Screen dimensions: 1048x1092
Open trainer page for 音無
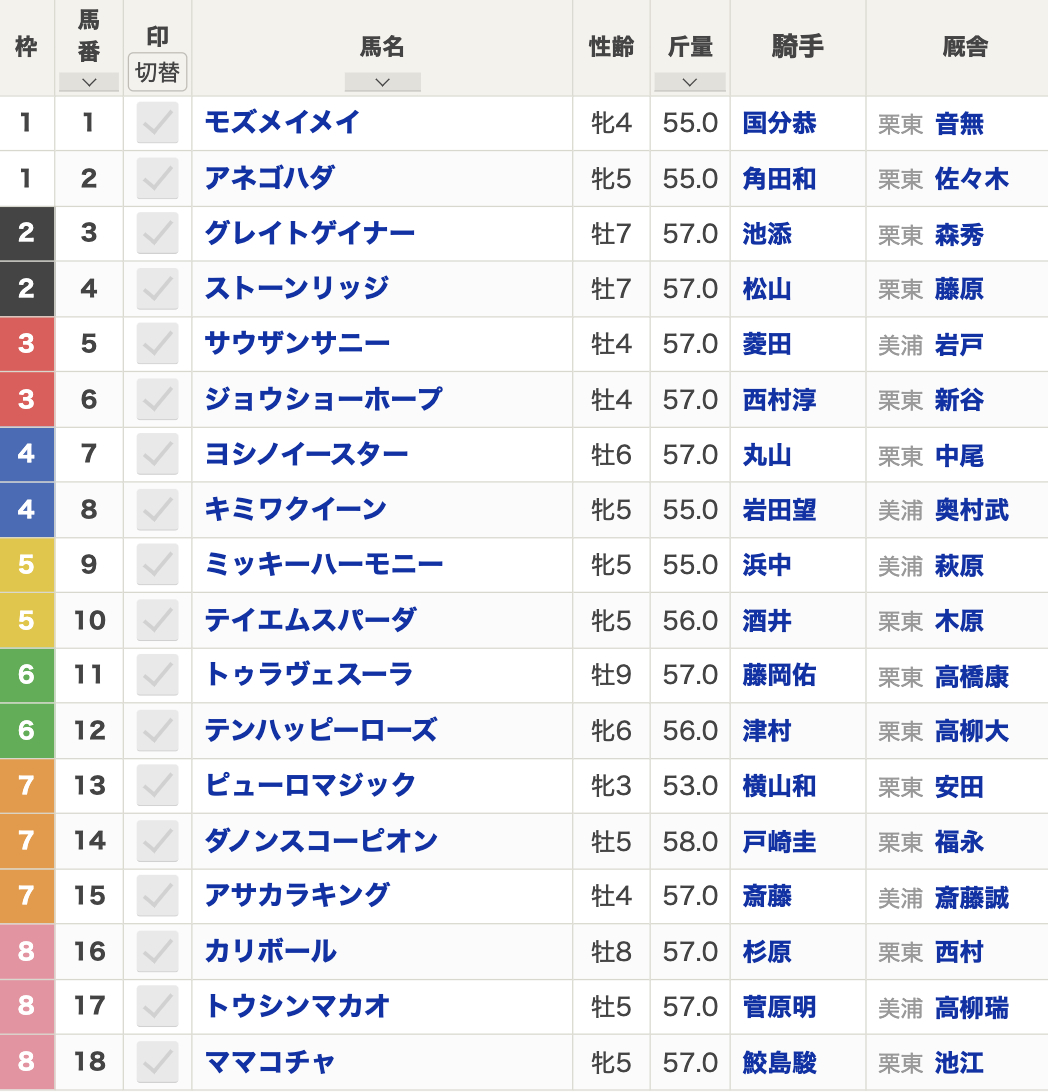(959, 124)
